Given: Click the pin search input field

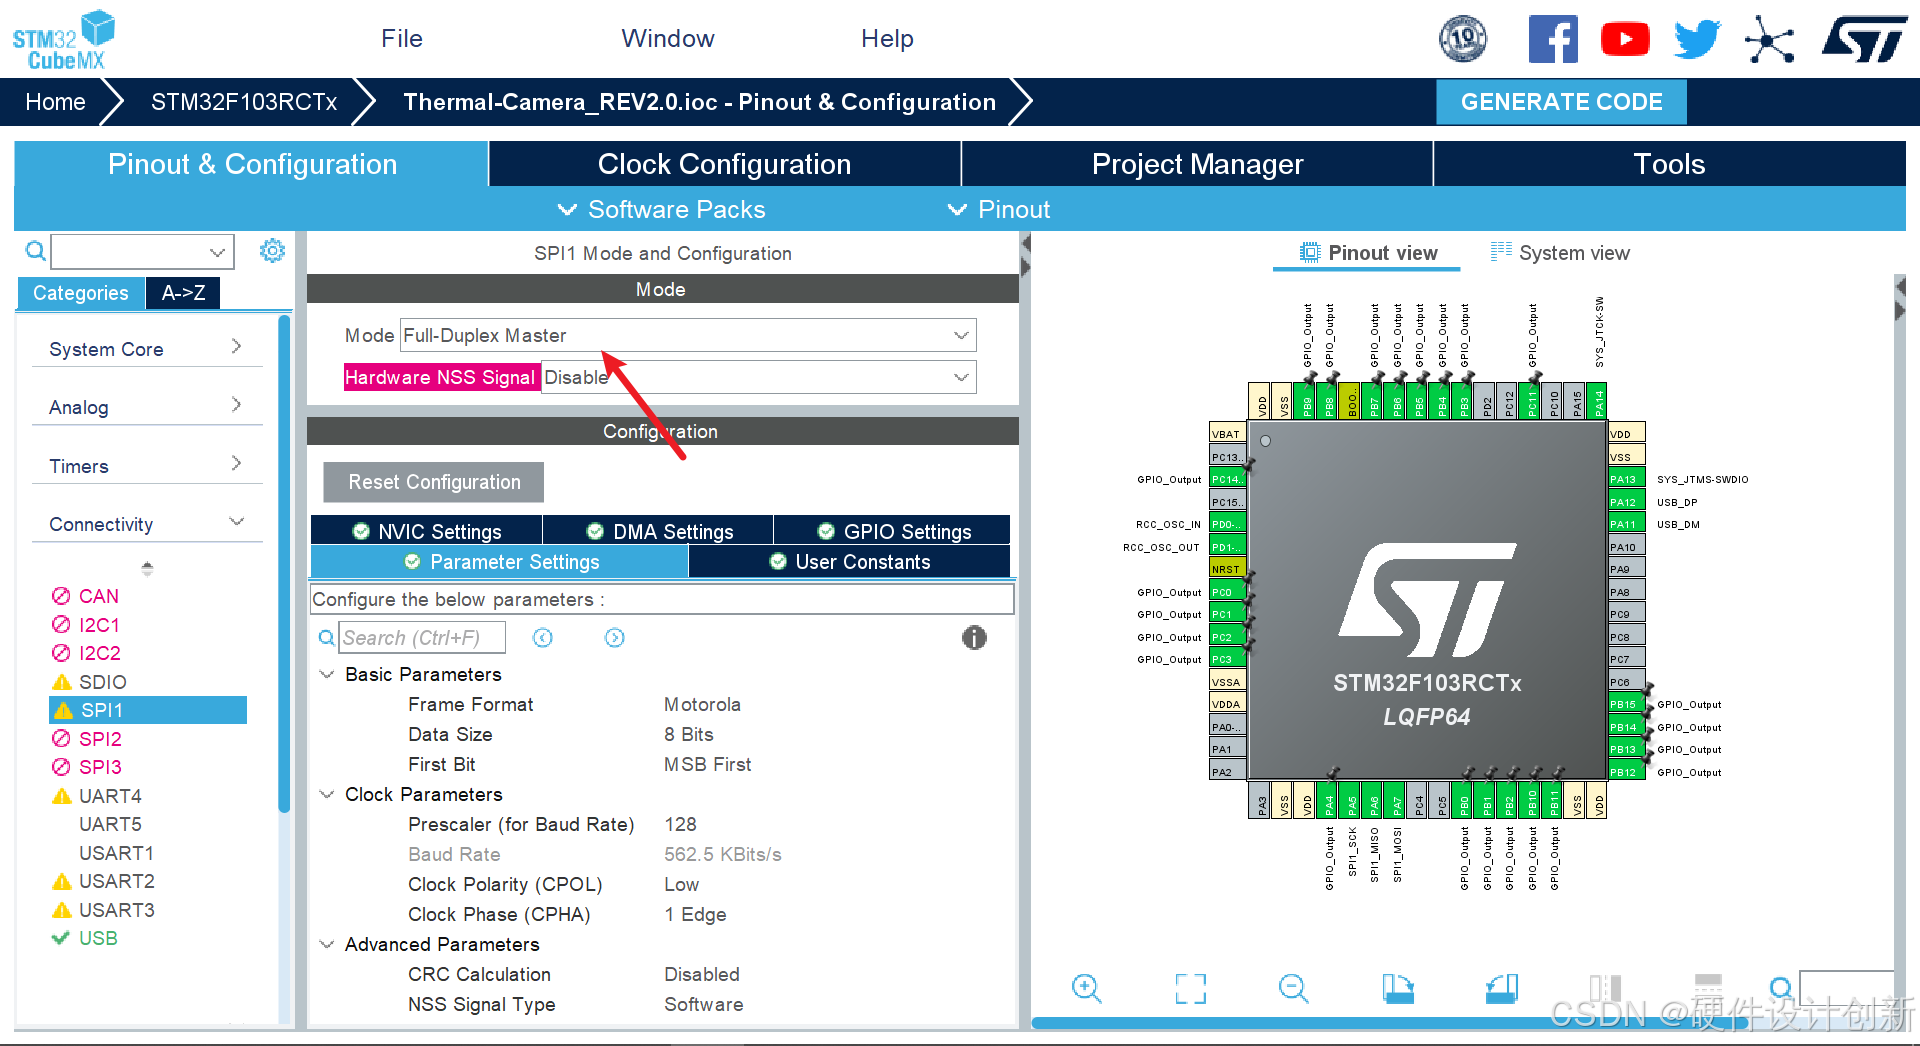Looking at the screenshot, I should (1847, 988).
